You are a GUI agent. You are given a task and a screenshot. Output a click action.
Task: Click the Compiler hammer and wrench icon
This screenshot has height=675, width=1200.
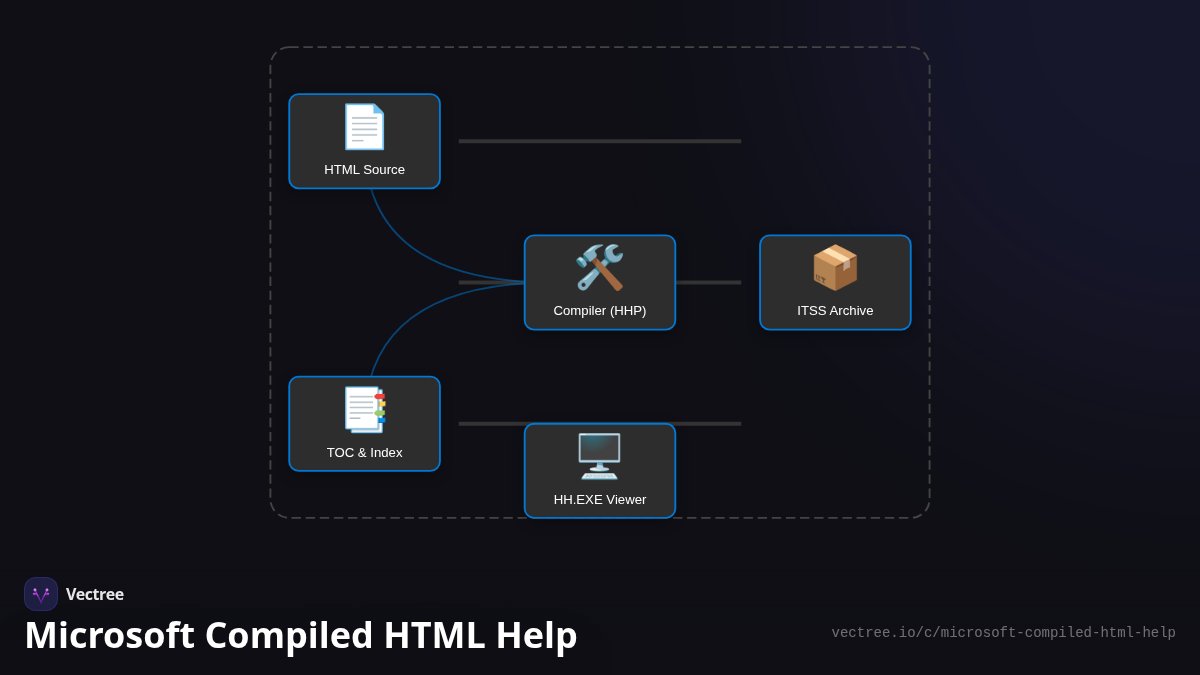click(x=600, y=268)
